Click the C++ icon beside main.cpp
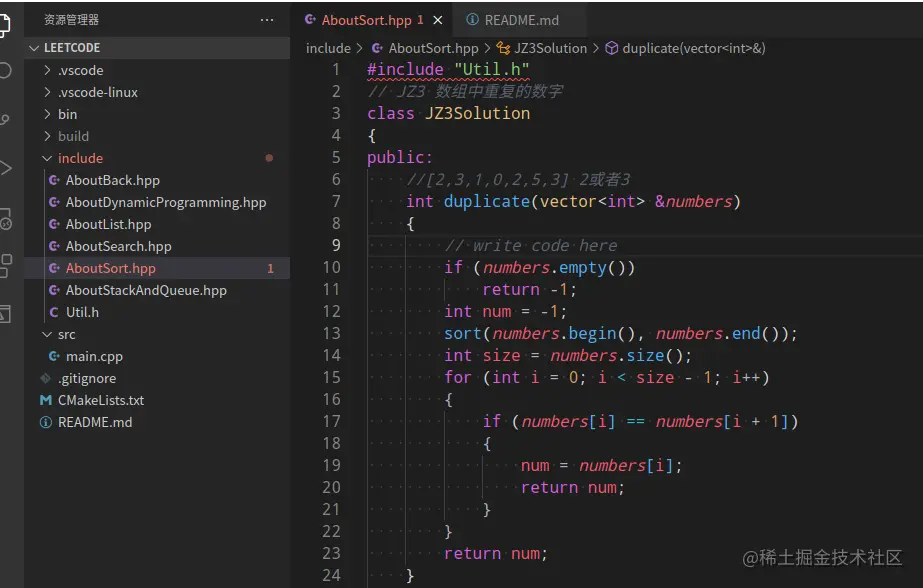 (x=54, y=356)
